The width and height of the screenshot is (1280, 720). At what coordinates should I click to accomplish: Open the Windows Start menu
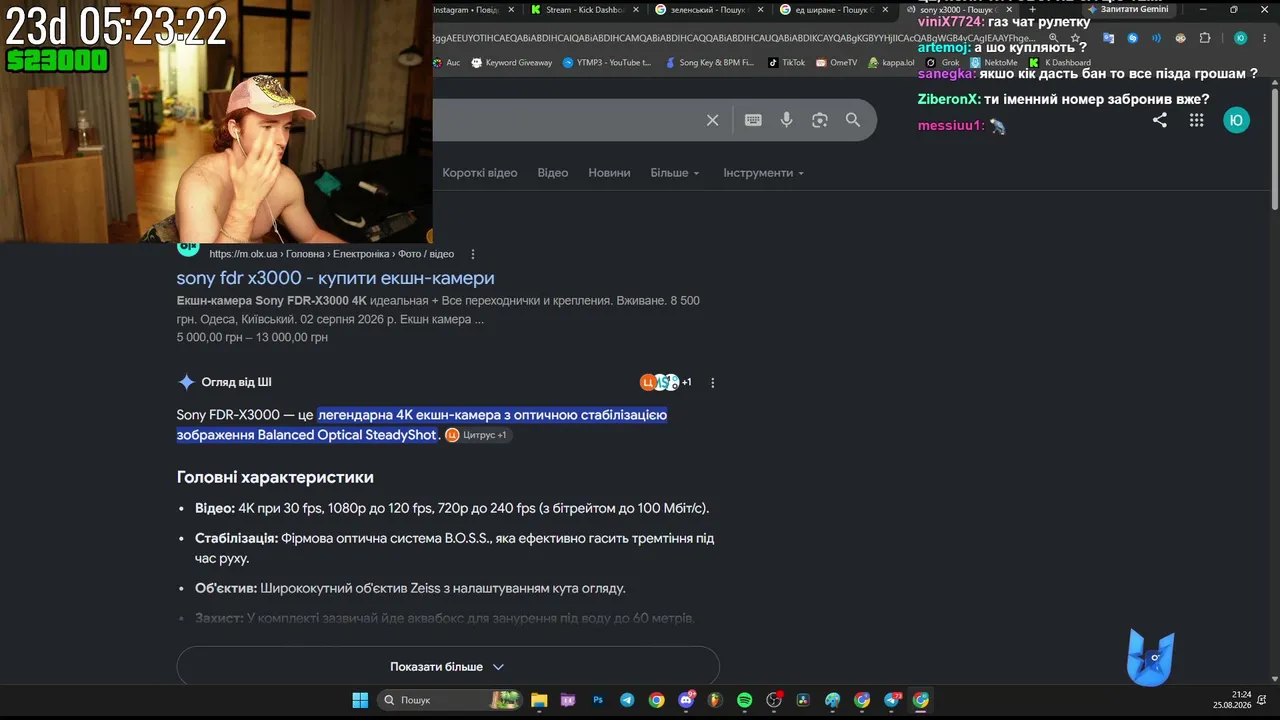pyautogui.click(x=360, y=700)
